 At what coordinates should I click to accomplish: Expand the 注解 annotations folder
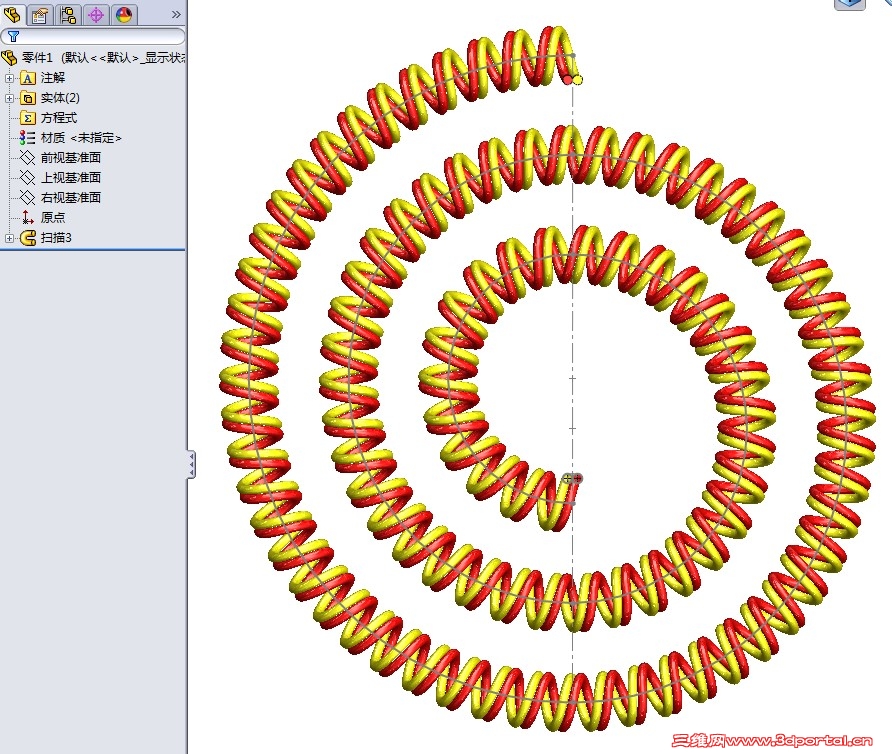(9, 78)
